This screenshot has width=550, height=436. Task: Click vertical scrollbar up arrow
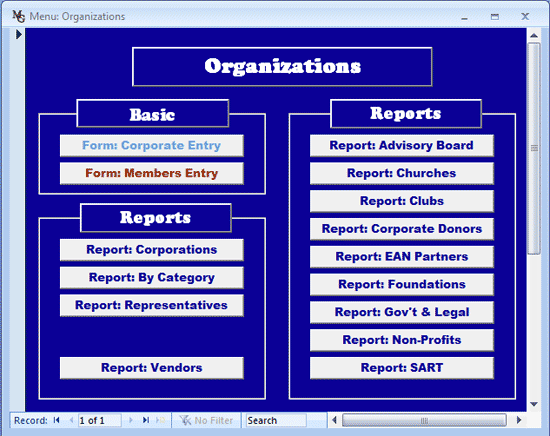pyautogui.click(x=534, y=35)
